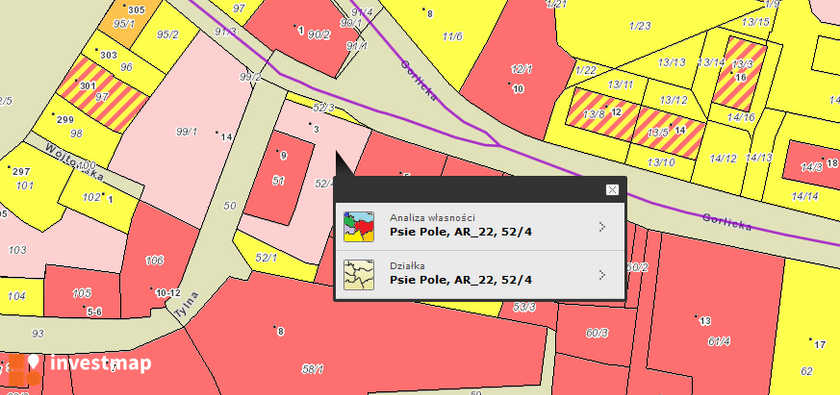This screenshot has height=395, width=840.
Task: Select striped parcel 13/8 on map
Action: click(602, 114)
